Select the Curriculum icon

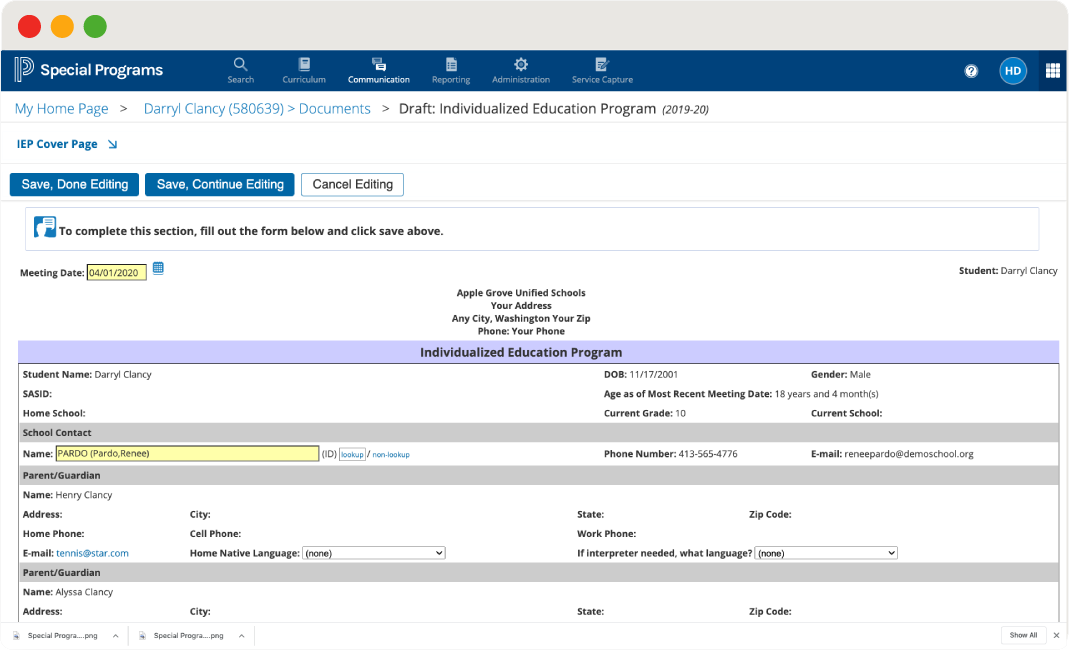[304, 69]
